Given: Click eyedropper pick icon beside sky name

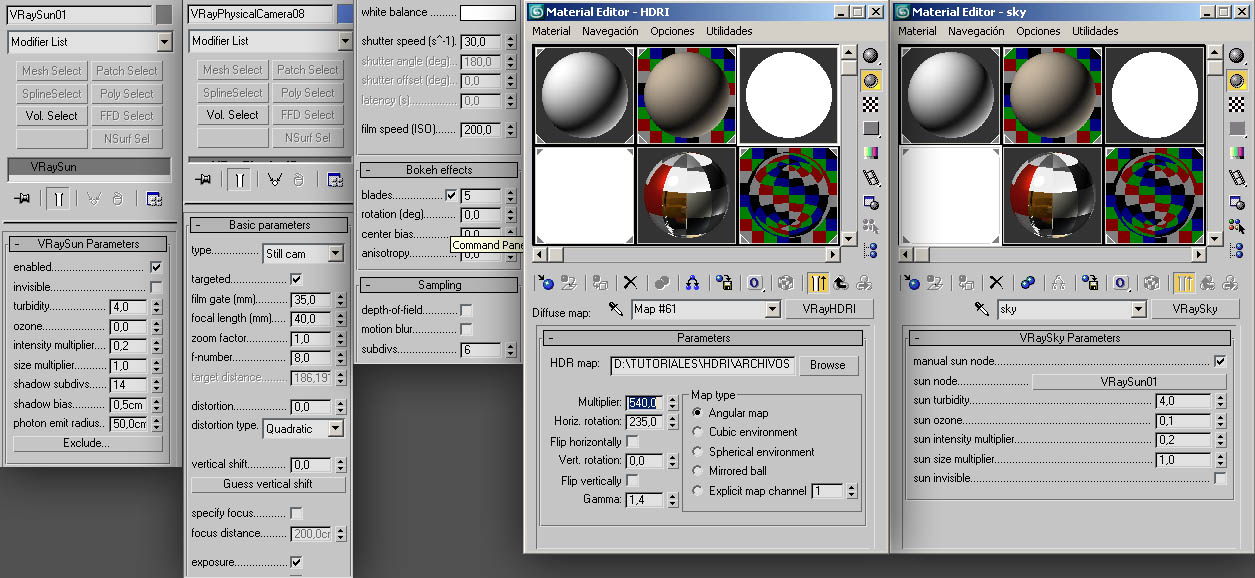Looking at the screenshot, I should [x=981, y=309].
